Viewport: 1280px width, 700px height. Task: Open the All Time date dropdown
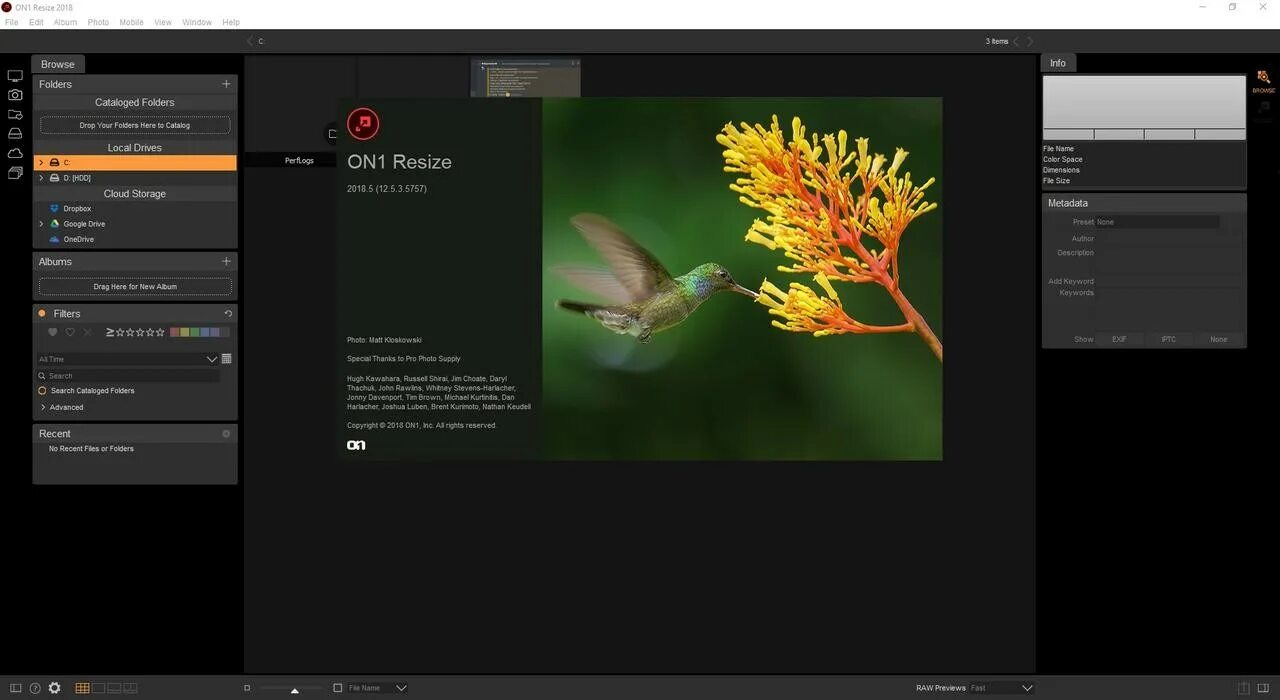click(x=127, y=359)
